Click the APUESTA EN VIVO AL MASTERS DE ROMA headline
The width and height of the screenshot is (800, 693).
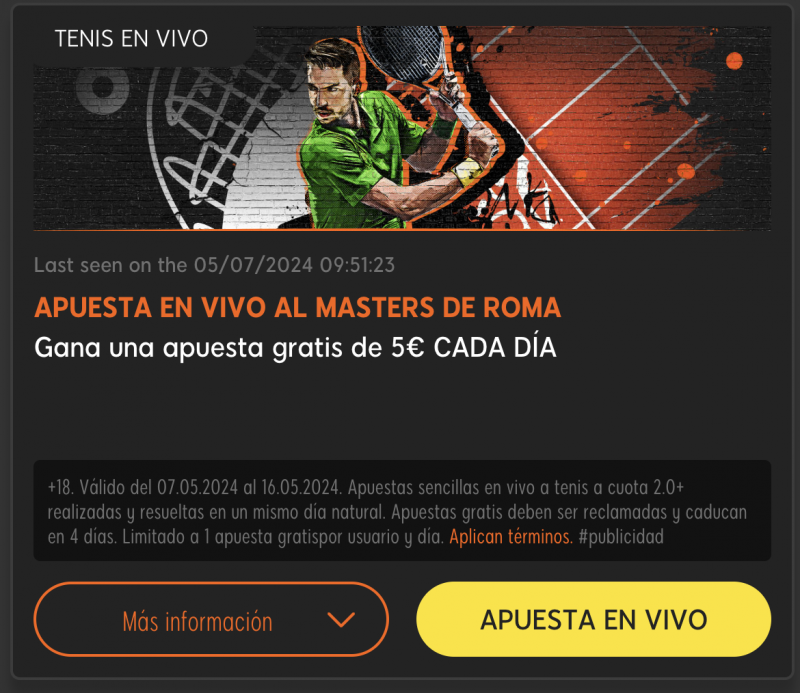coord(297,307)
